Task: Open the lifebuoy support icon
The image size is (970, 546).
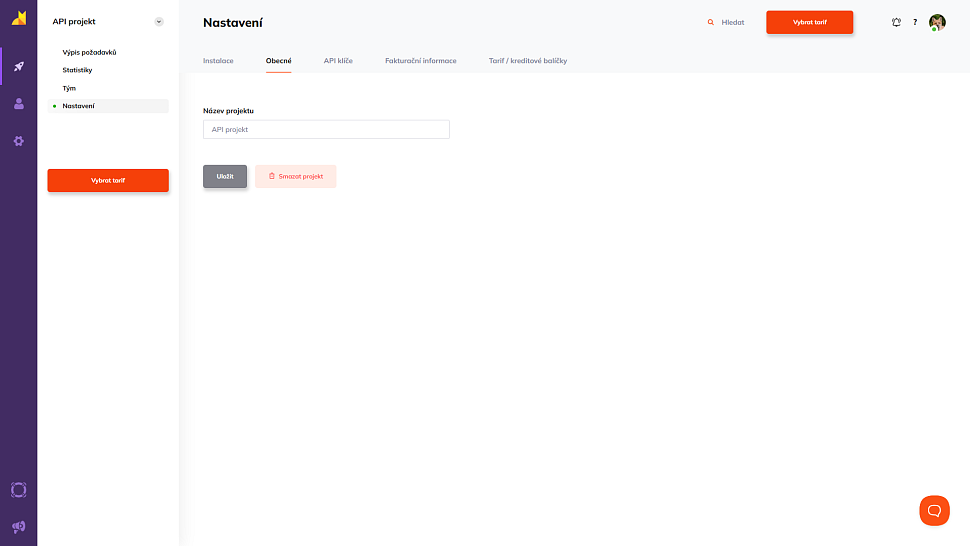Action: 19,490
